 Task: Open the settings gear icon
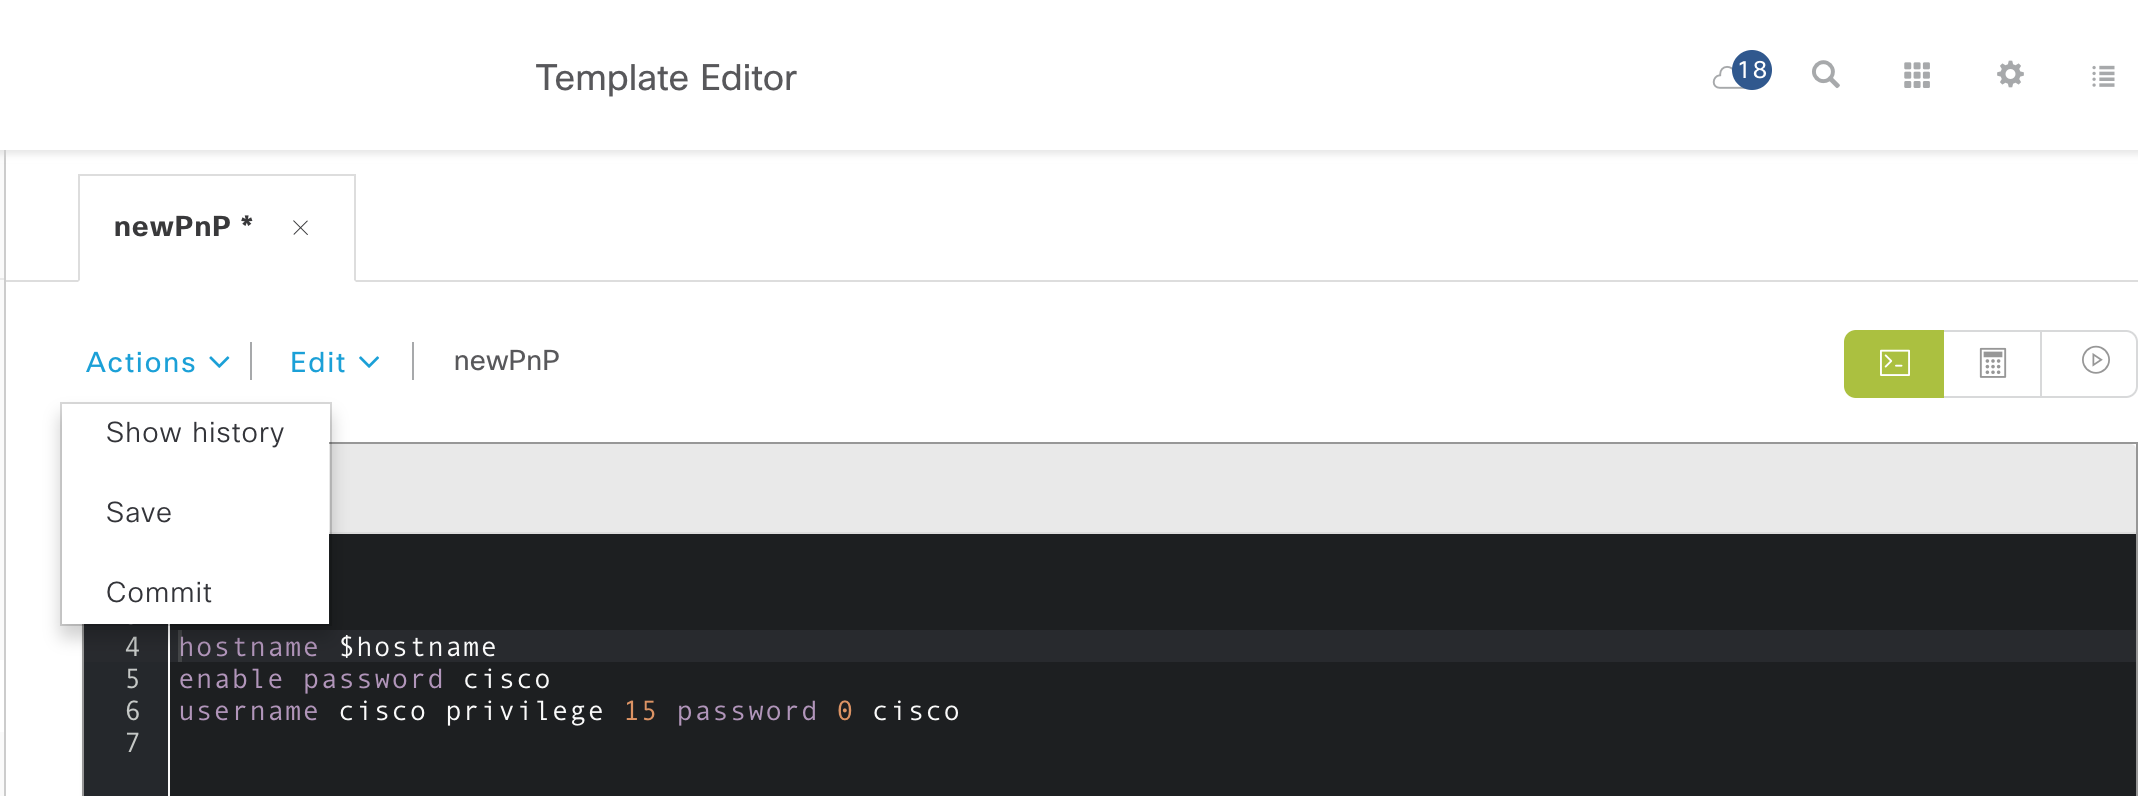pos(2009,74)
